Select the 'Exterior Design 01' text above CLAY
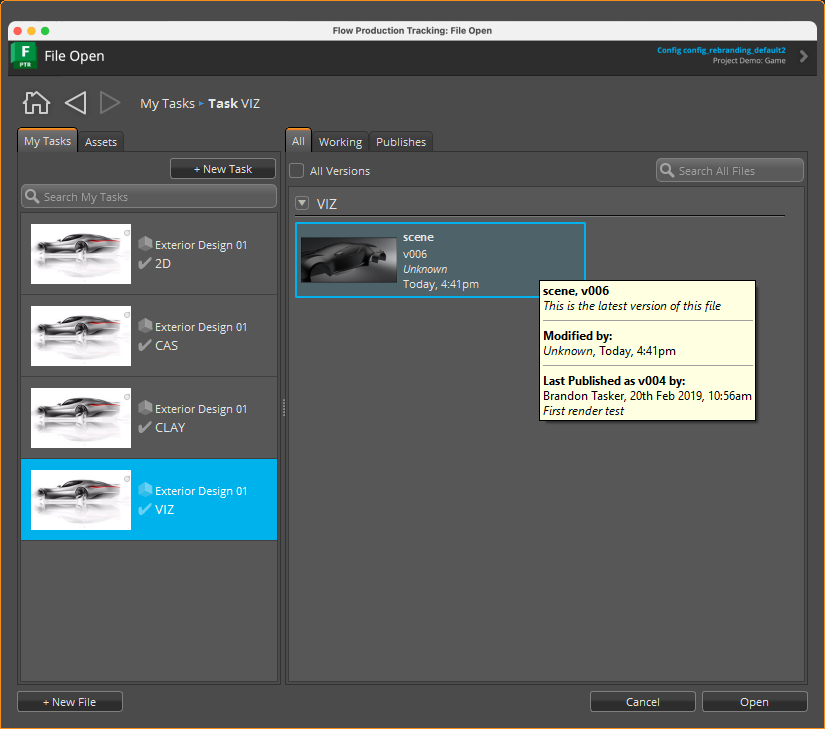The height and width of the screenshot is (729, 825). click(x=201, y=409)
